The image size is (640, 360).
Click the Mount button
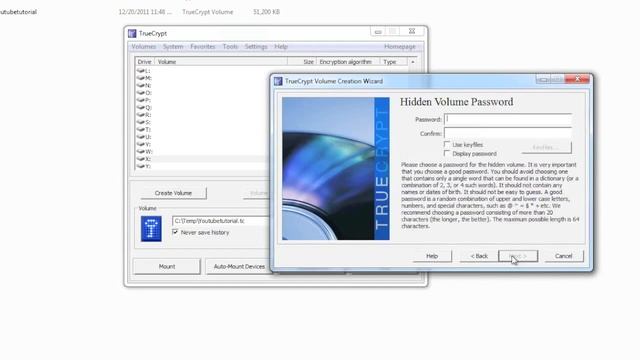[x=167, y=267]
